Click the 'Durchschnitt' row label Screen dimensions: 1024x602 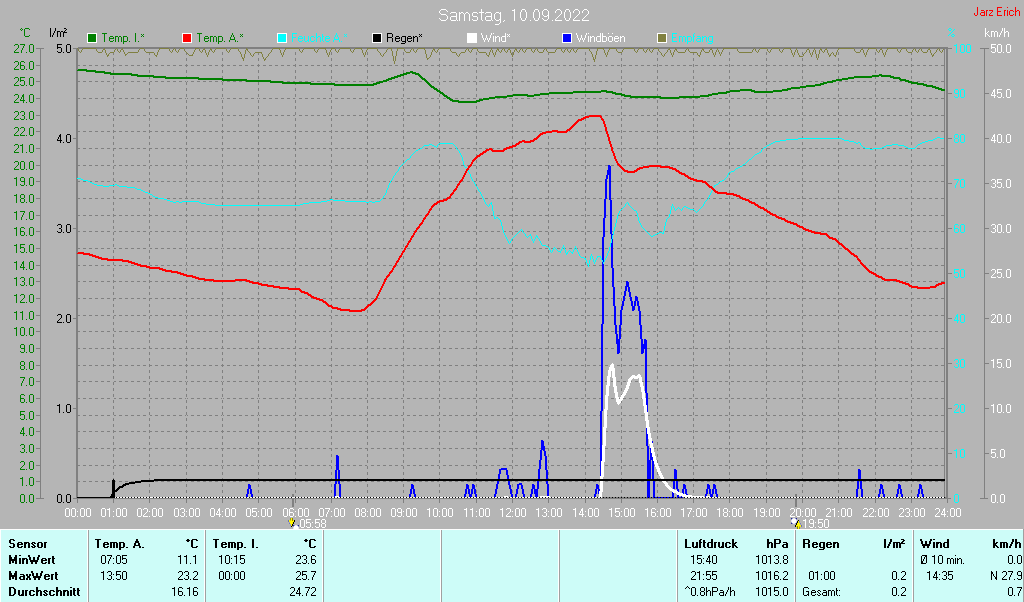pyautogui.click(x=44, y=592)
